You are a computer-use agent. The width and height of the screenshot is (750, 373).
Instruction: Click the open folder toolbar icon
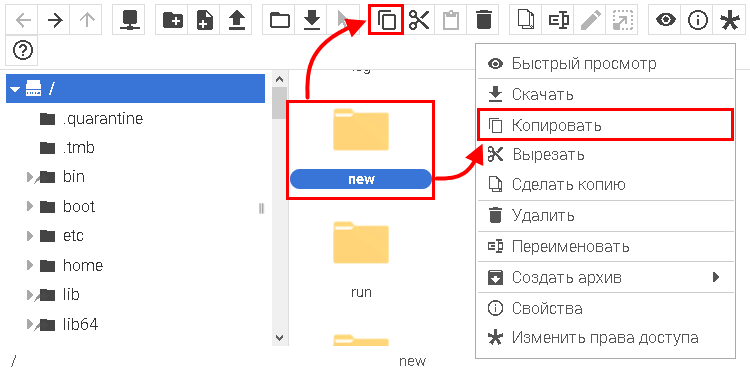click(x=280, y=20)
